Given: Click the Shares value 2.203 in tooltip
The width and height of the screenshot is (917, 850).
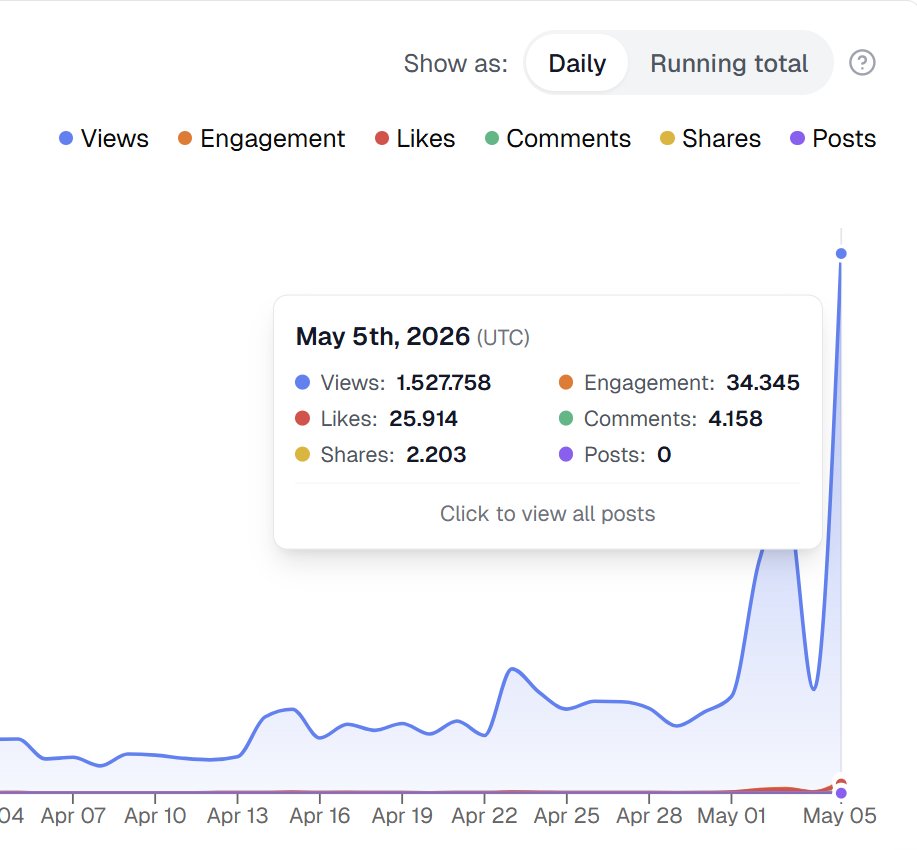Looking at the screenshot, I should tap(436, 455).
